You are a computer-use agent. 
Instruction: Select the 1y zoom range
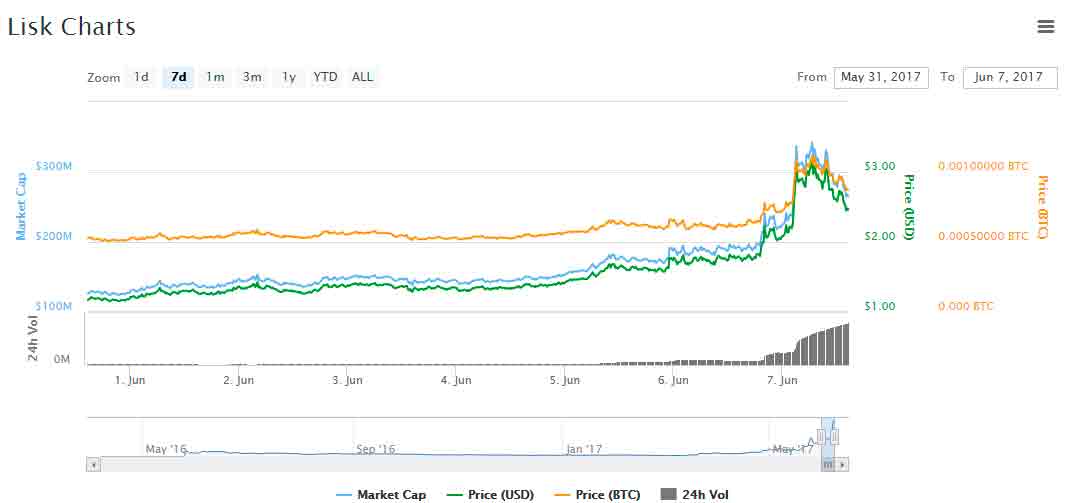pyautogui.click(x=289, y=77)
